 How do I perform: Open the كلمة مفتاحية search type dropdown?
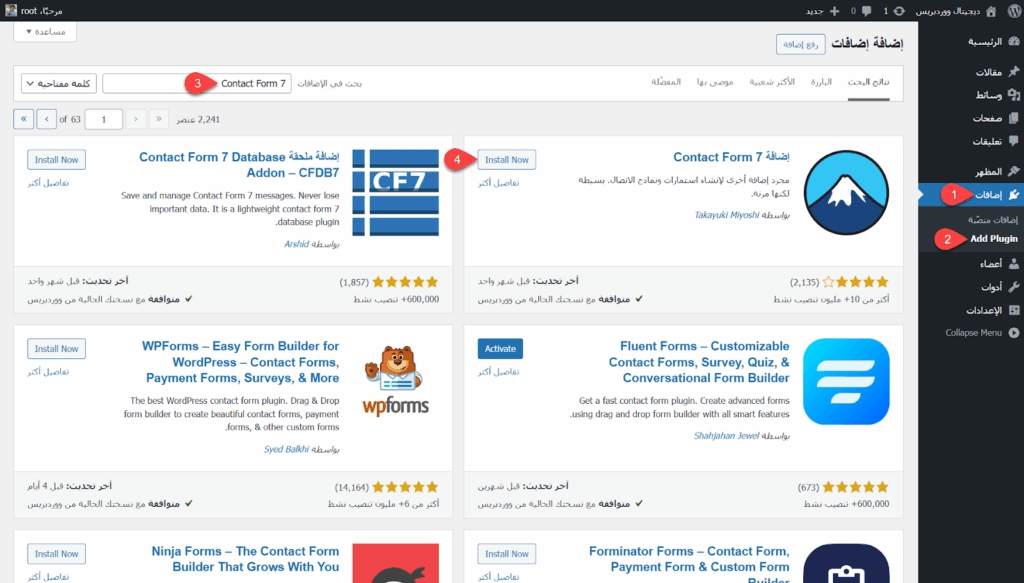(59, 84)
